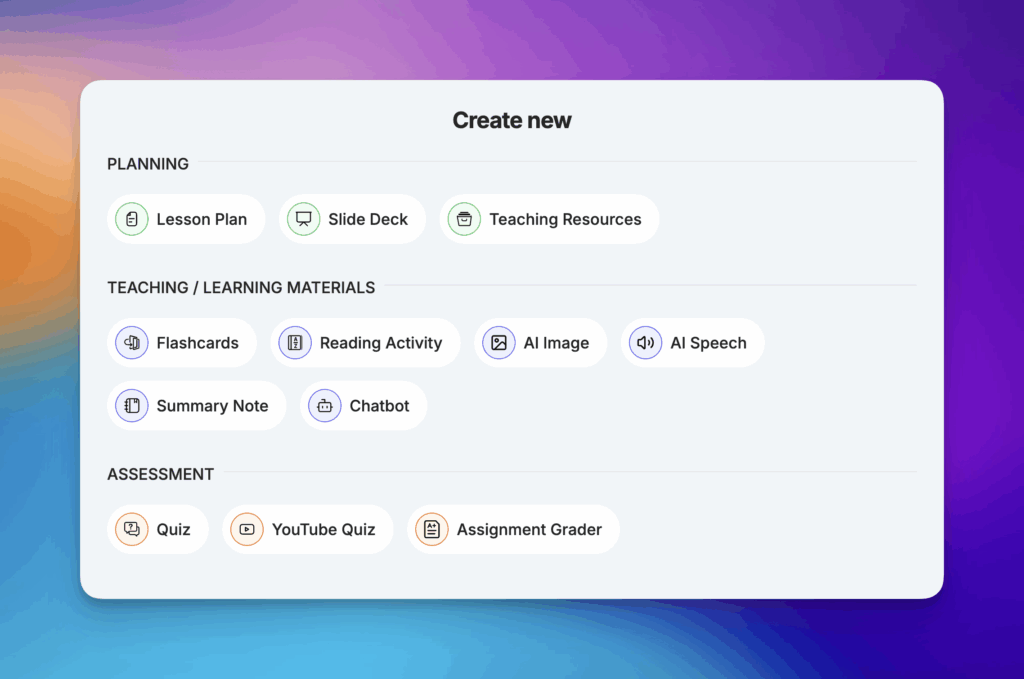Click the Quiz stacked cards icon

click(131, 529)
